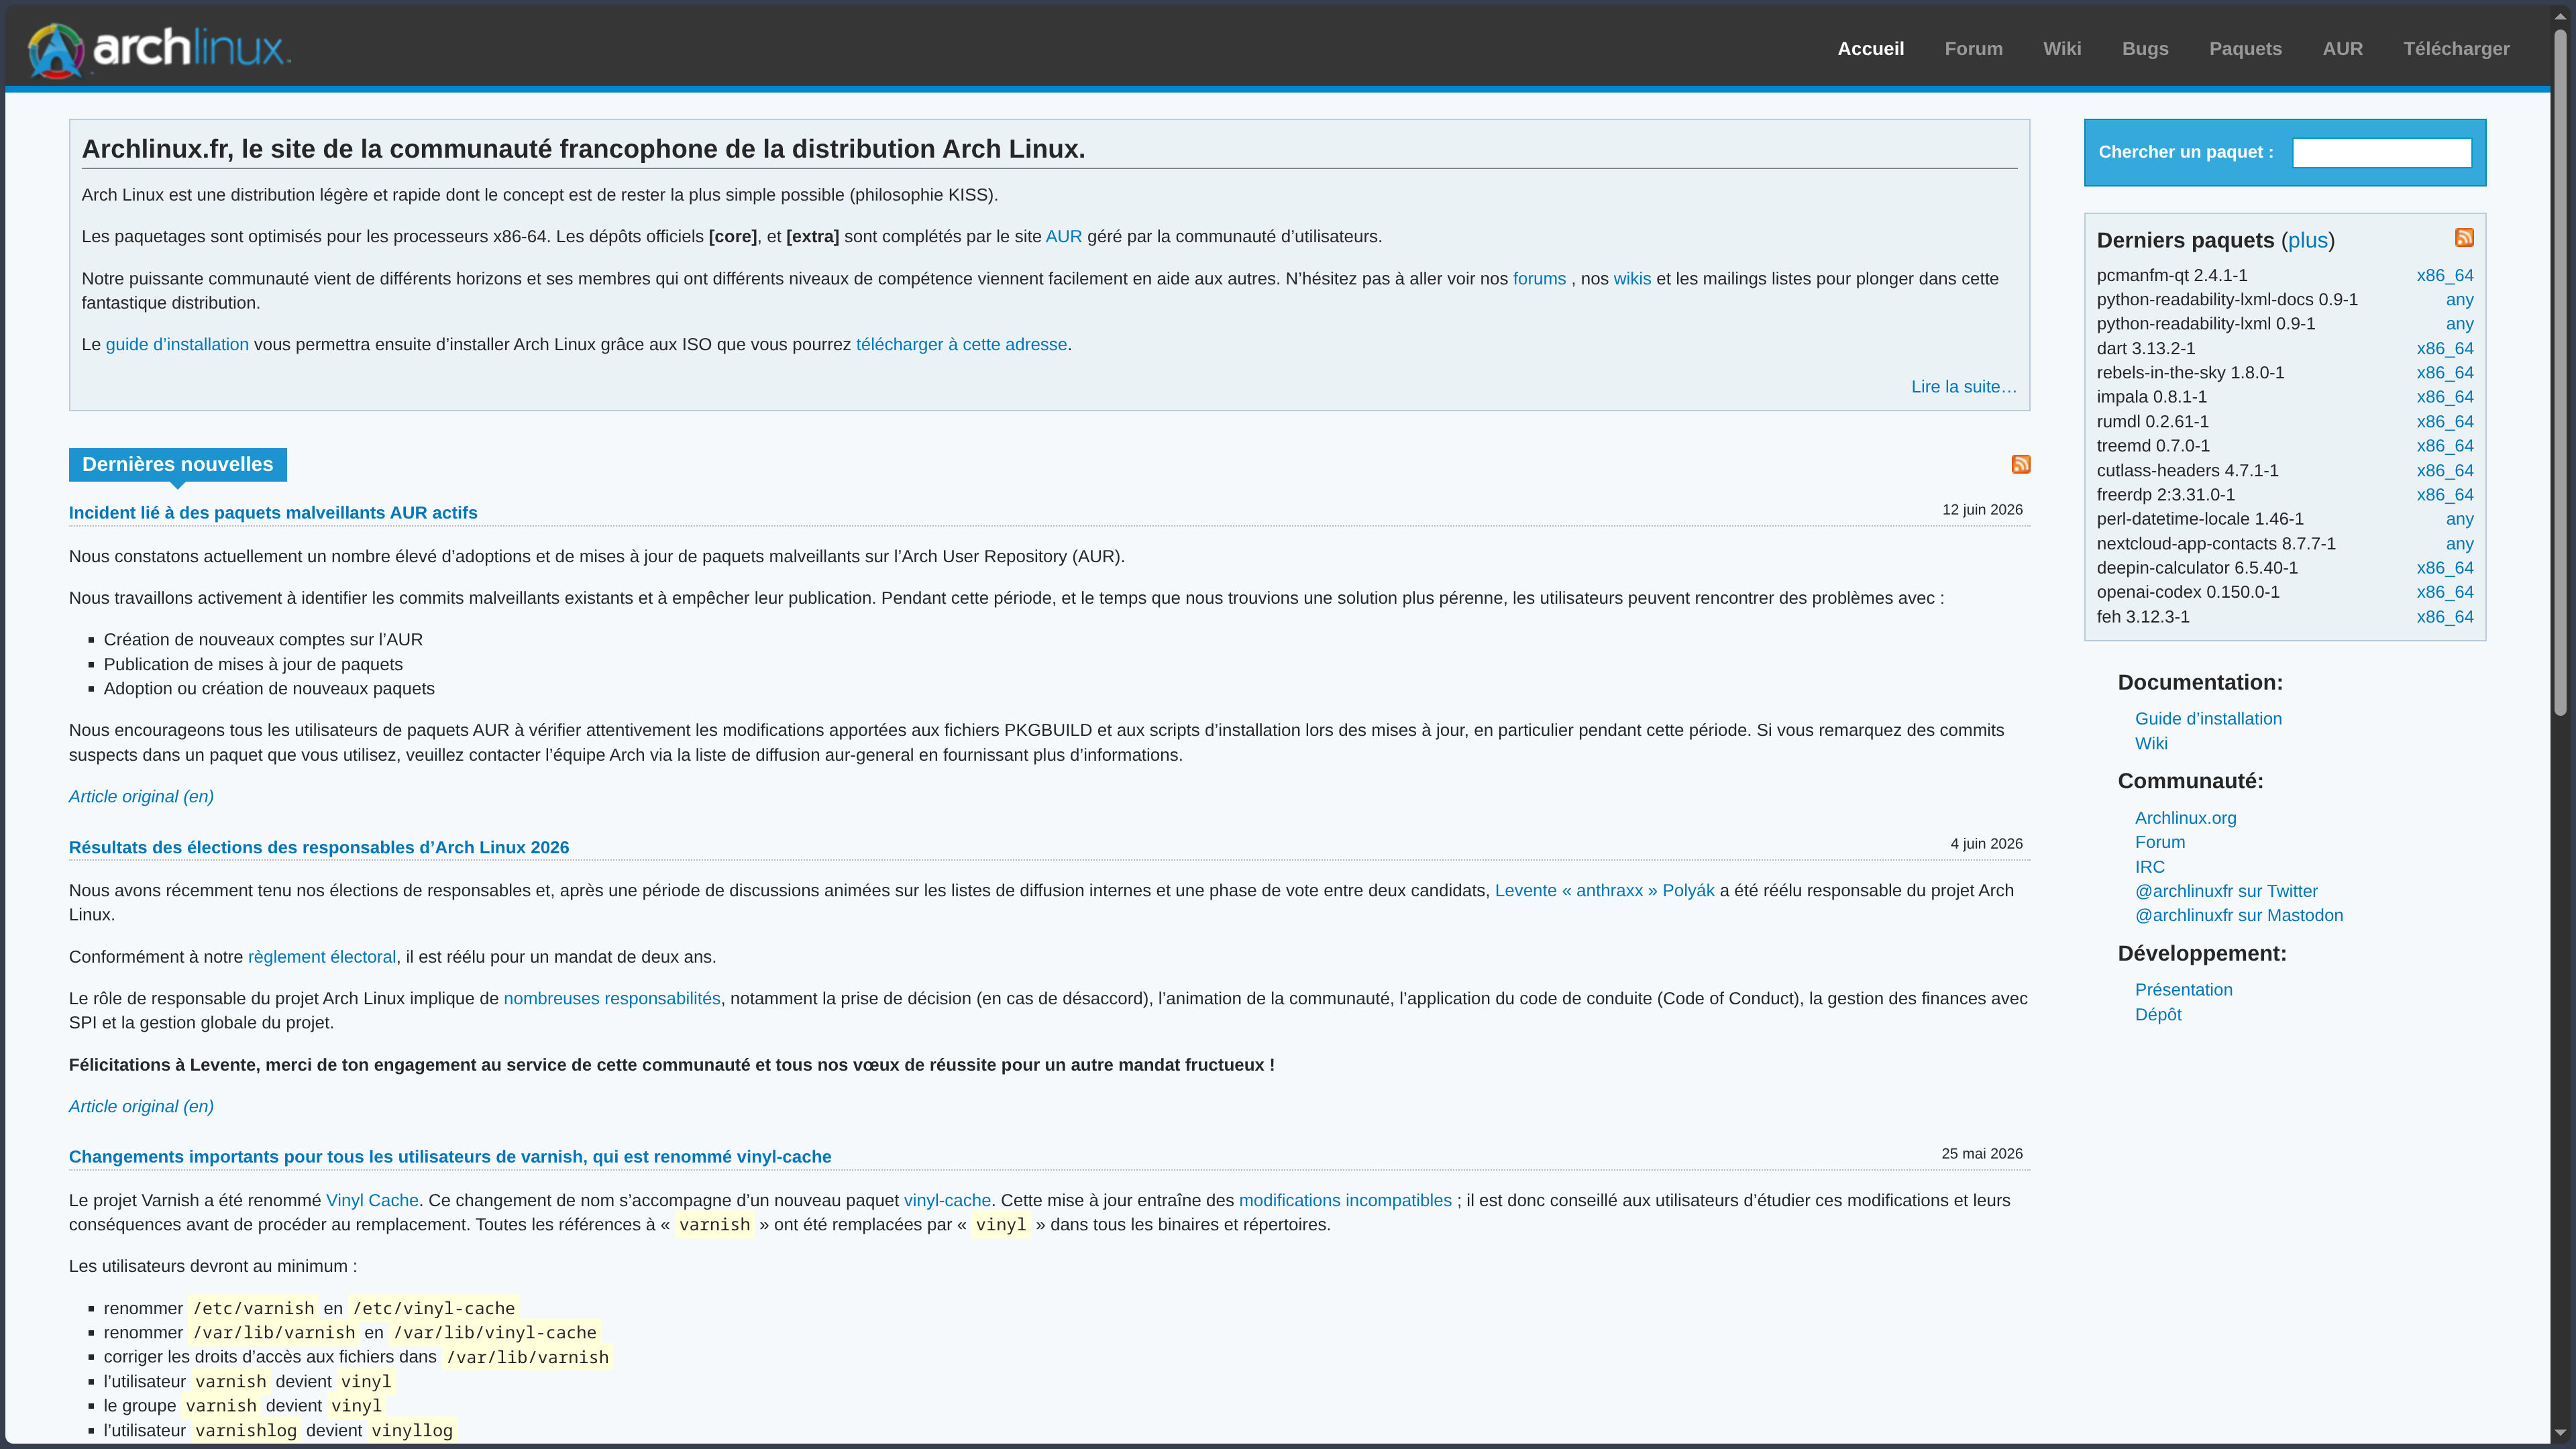2576x1449 pixels.
Task: Open the élections des responsables 2026 article
Action: click(318, 847)
